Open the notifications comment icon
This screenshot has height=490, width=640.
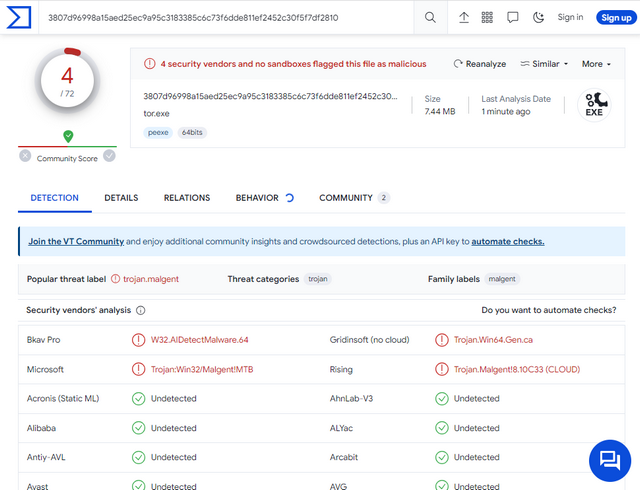point(513,17)
